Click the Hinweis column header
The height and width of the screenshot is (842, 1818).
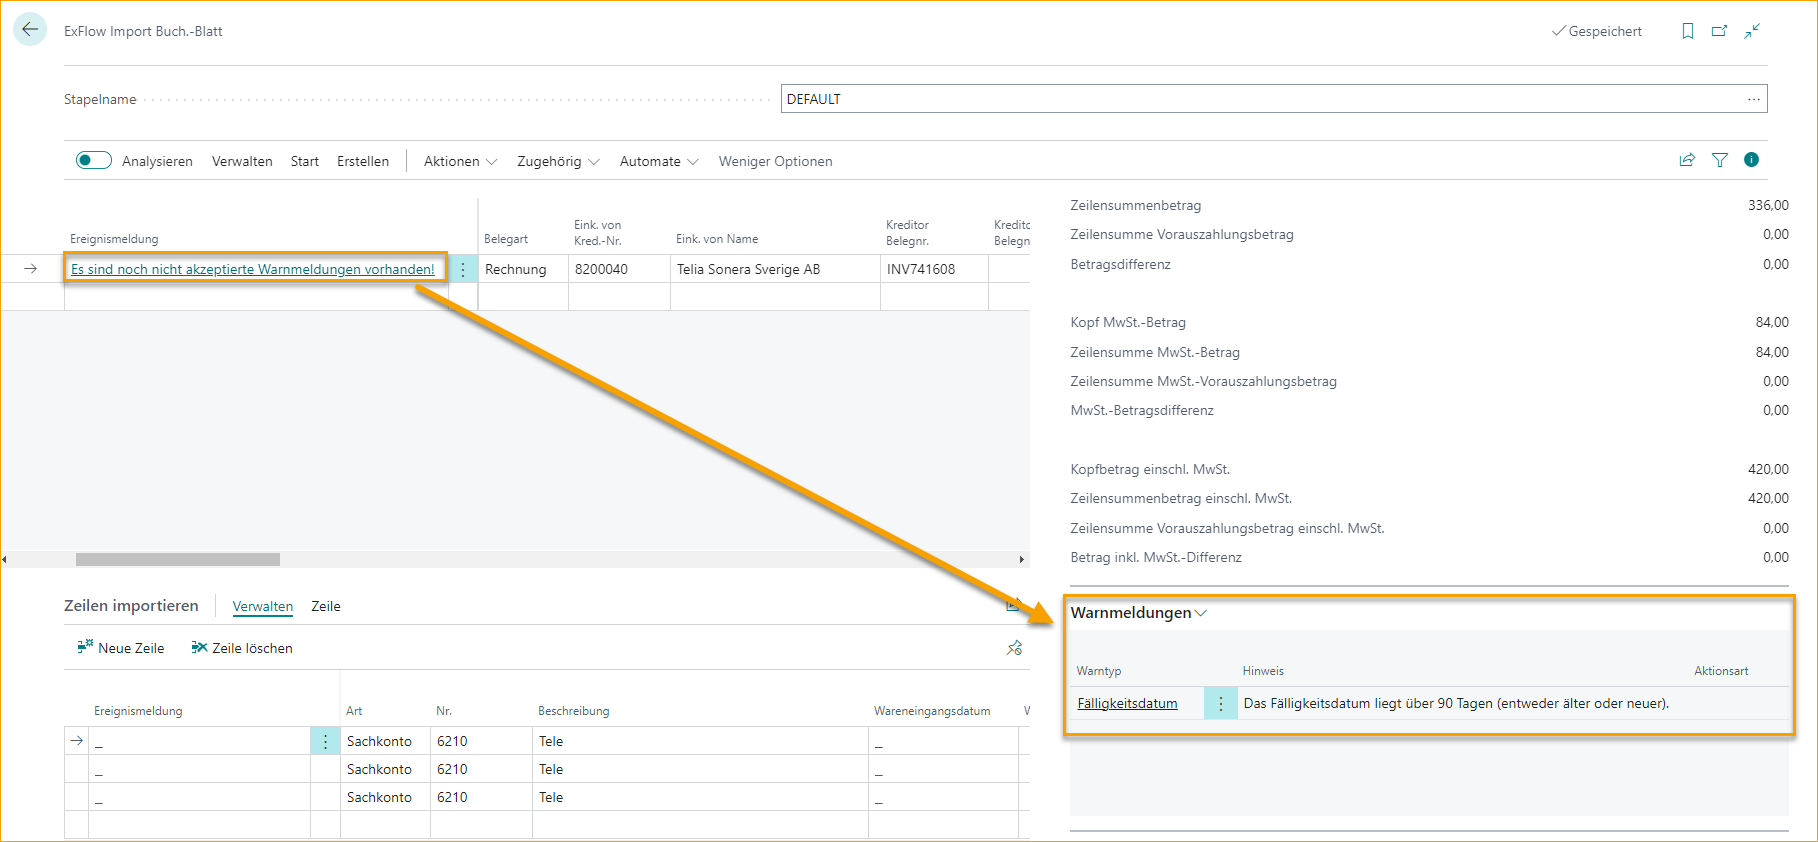[x=1263, y=671]
